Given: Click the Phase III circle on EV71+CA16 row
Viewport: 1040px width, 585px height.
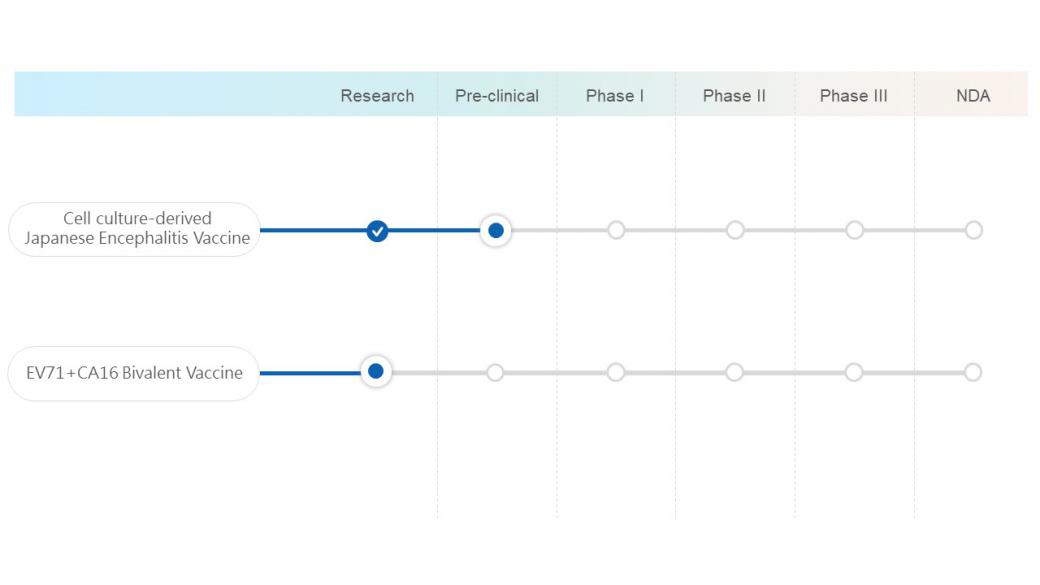Looking at the screenshot, I should 854,372.
